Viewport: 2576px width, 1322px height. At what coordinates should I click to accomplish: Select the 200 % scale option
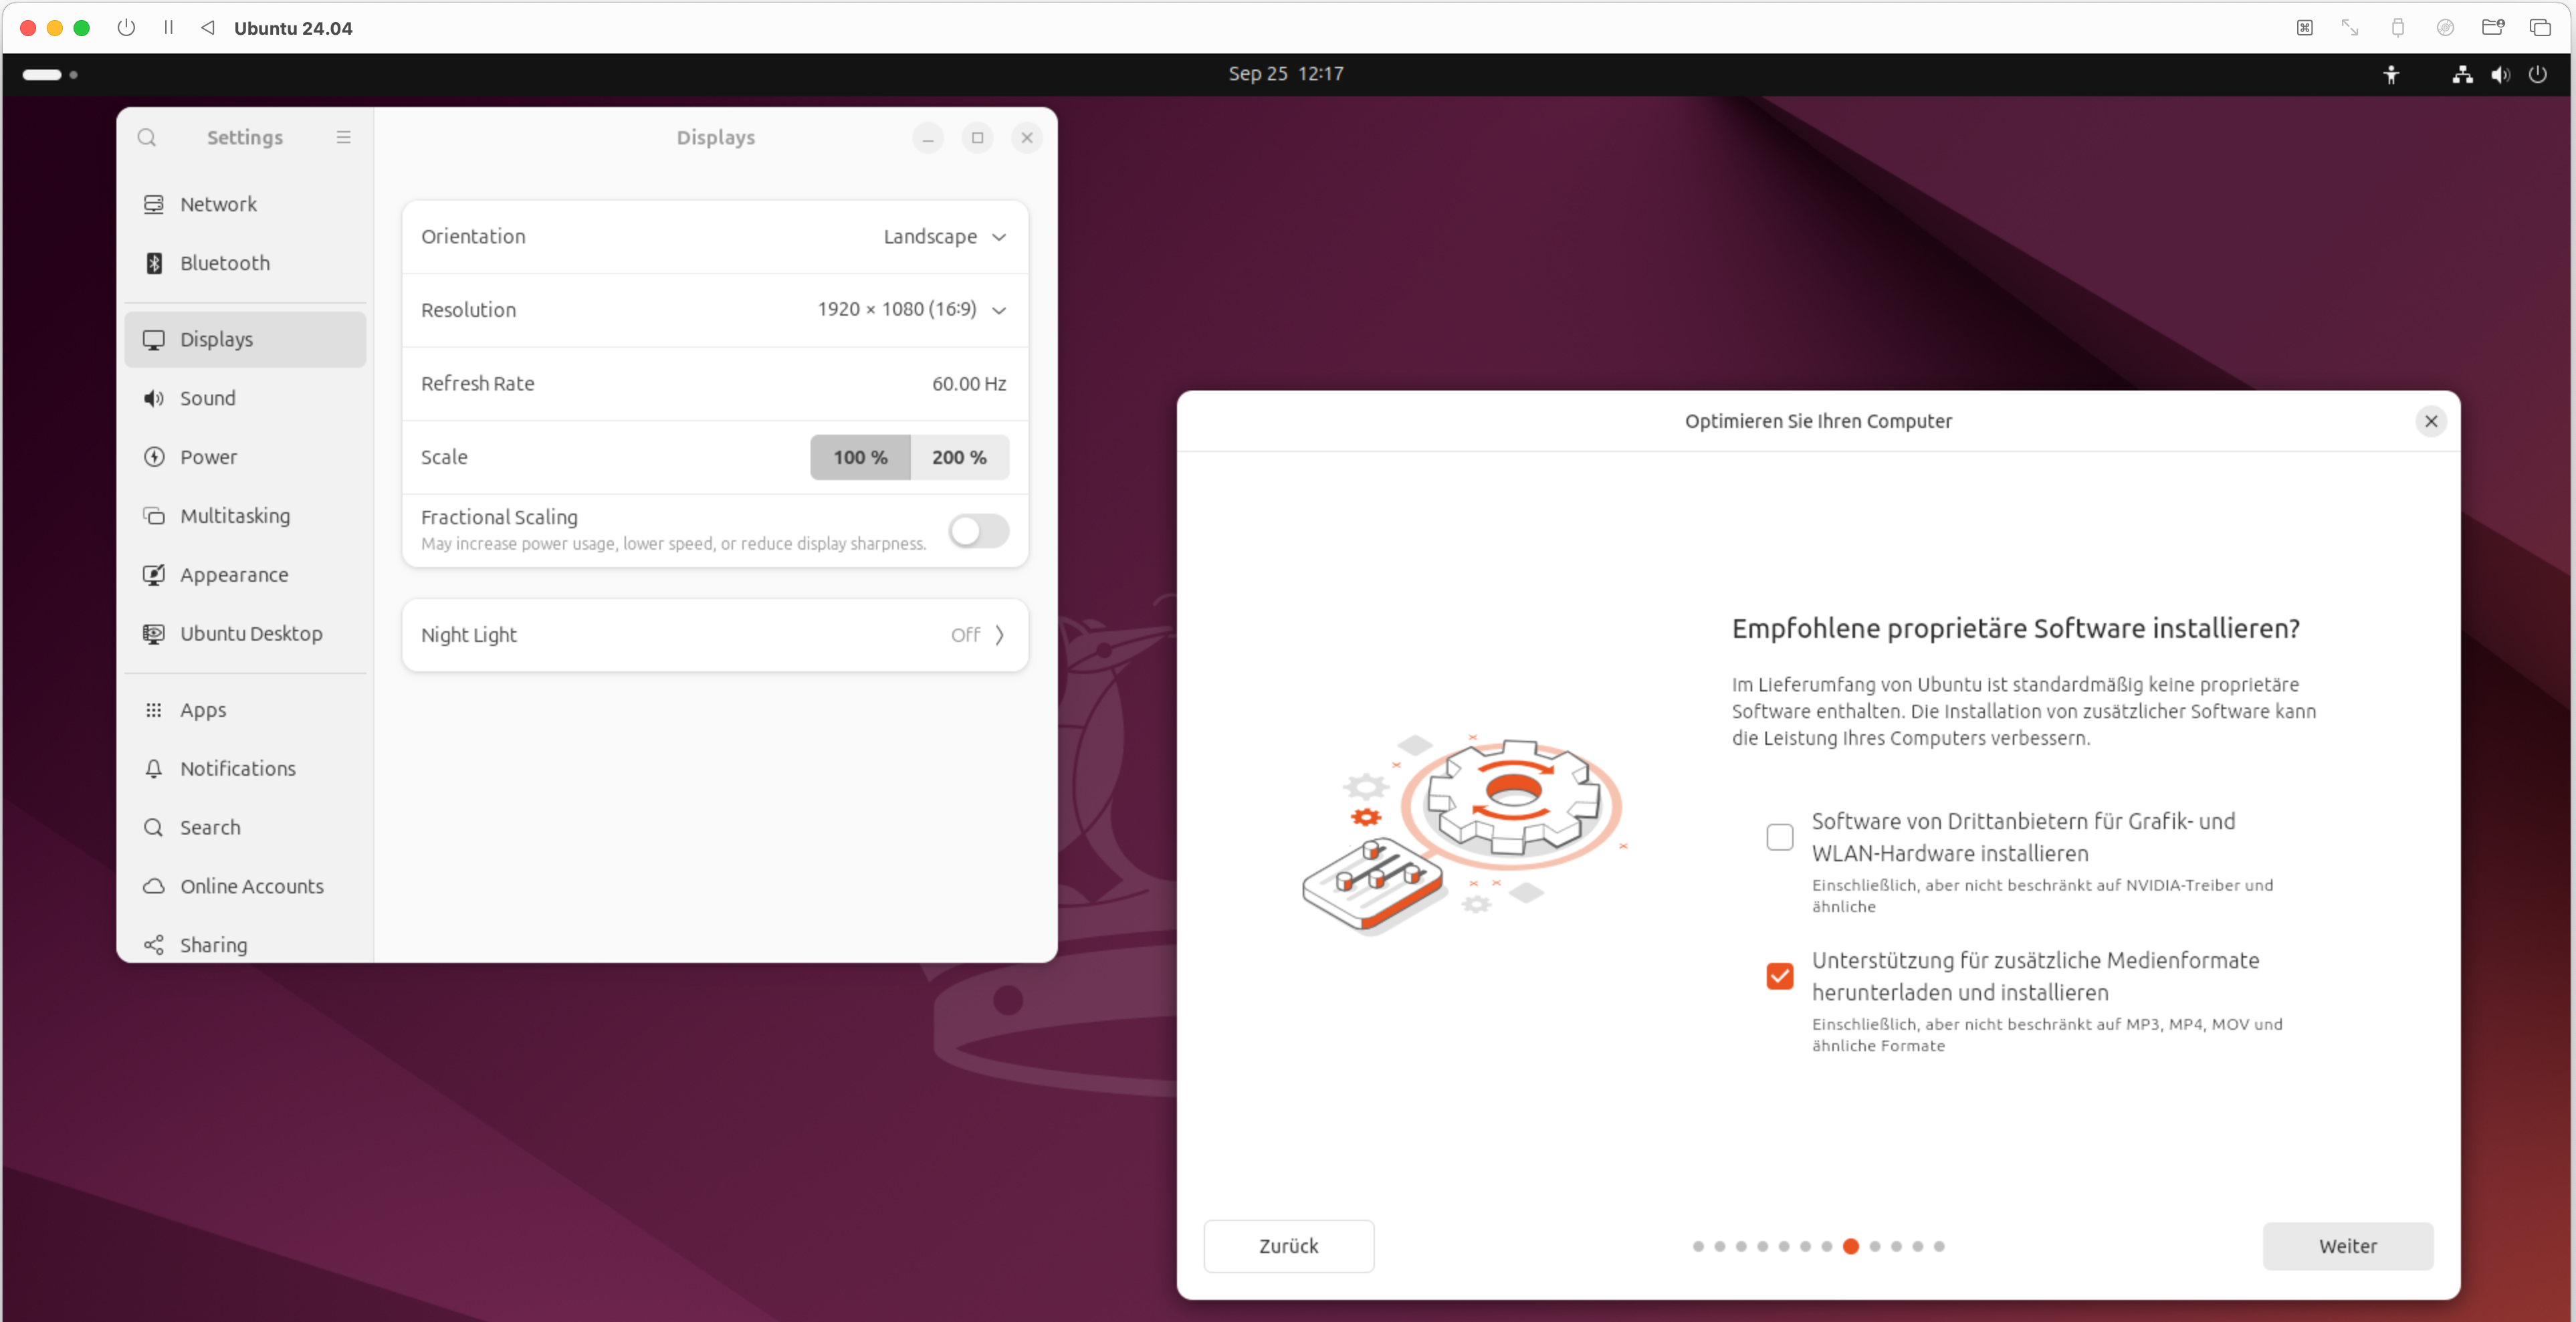tap(960, 457)
